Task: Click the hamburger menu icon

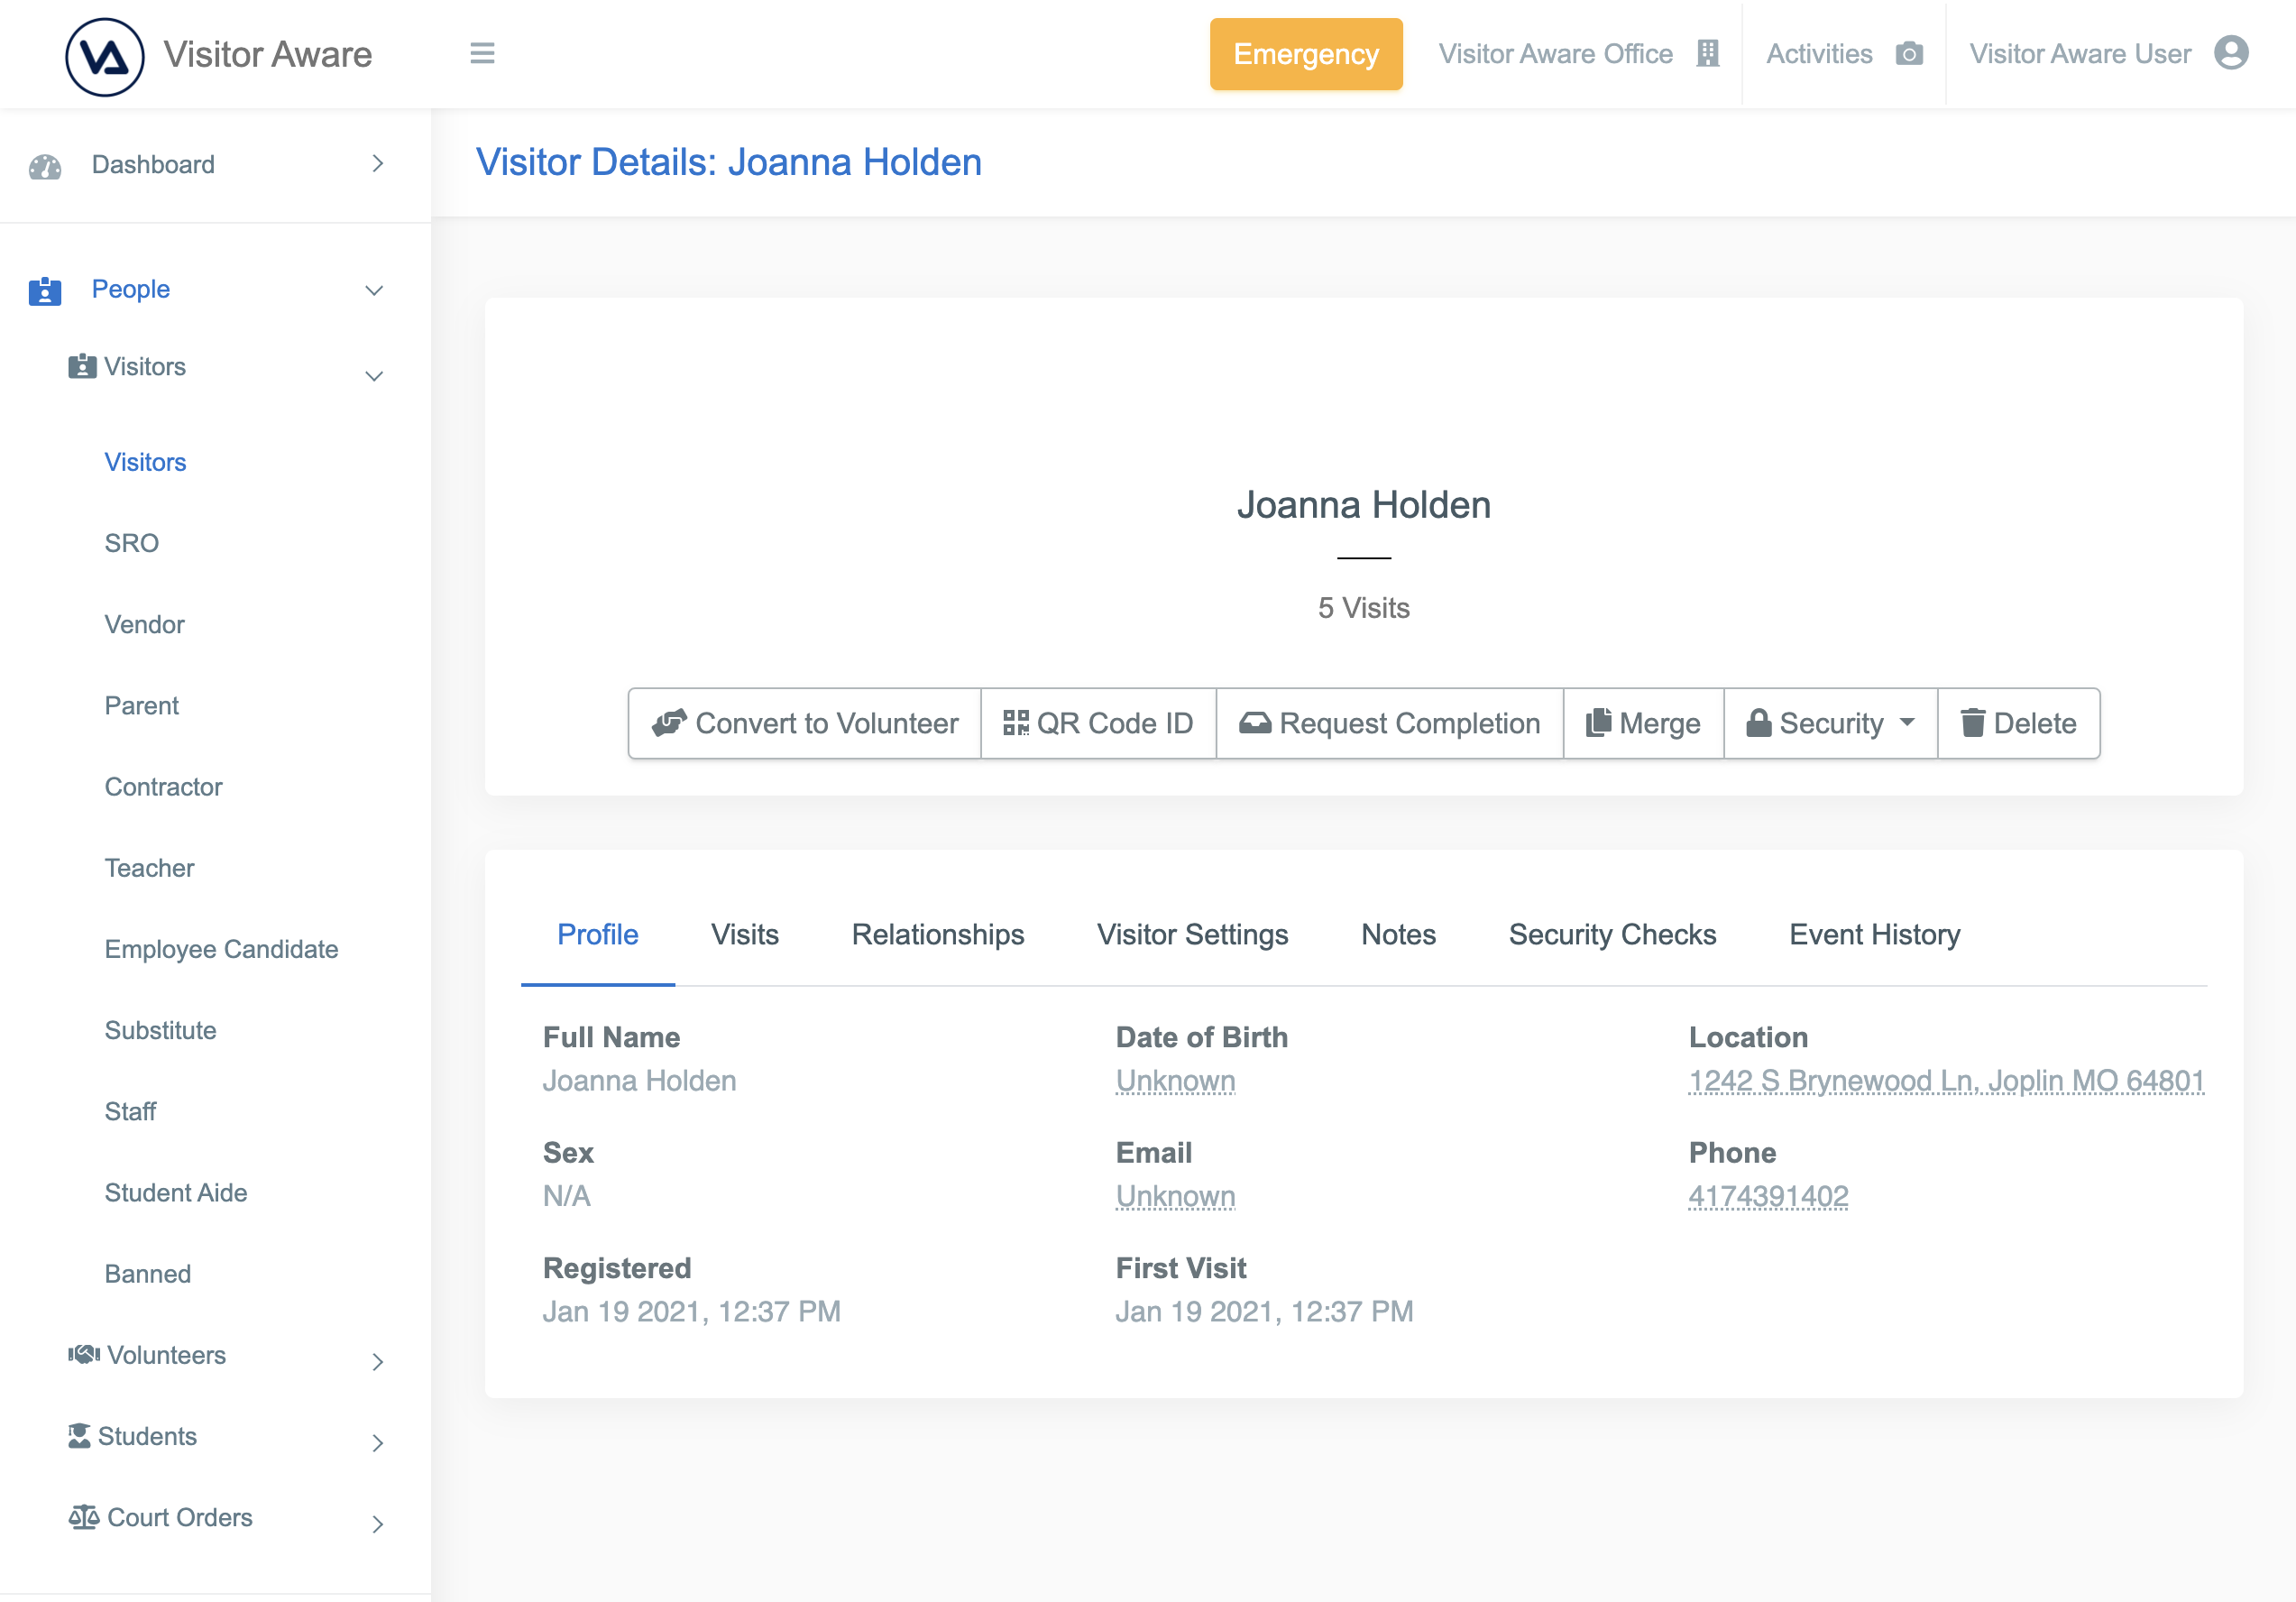Action: tap(482, 53)
